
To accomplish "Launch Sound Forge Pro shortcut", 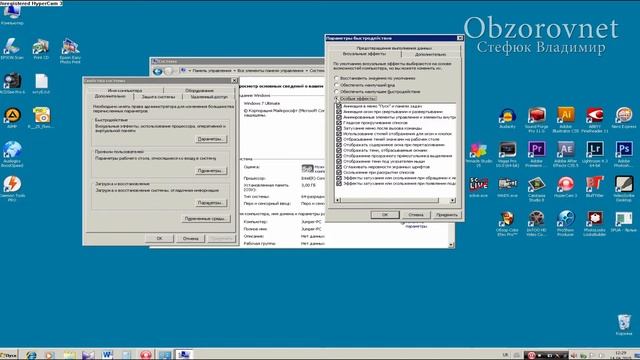I will pyautogui.click(x=536, y=119).
